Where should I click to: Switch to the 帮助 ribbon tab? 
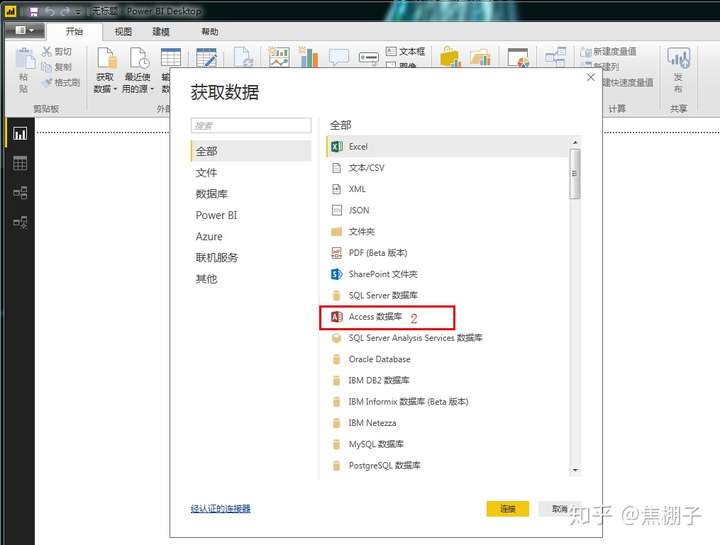point(209,31)
